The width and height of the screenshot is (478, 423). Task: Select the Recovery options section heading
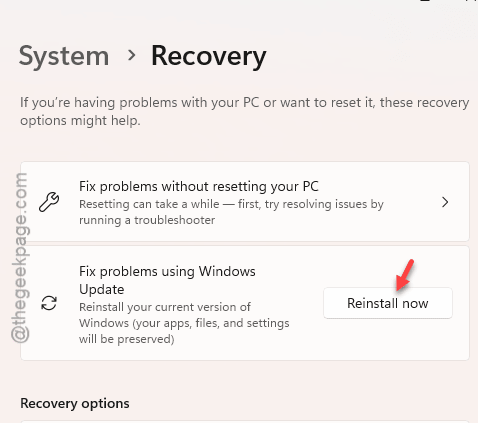(x=75, y=404)
